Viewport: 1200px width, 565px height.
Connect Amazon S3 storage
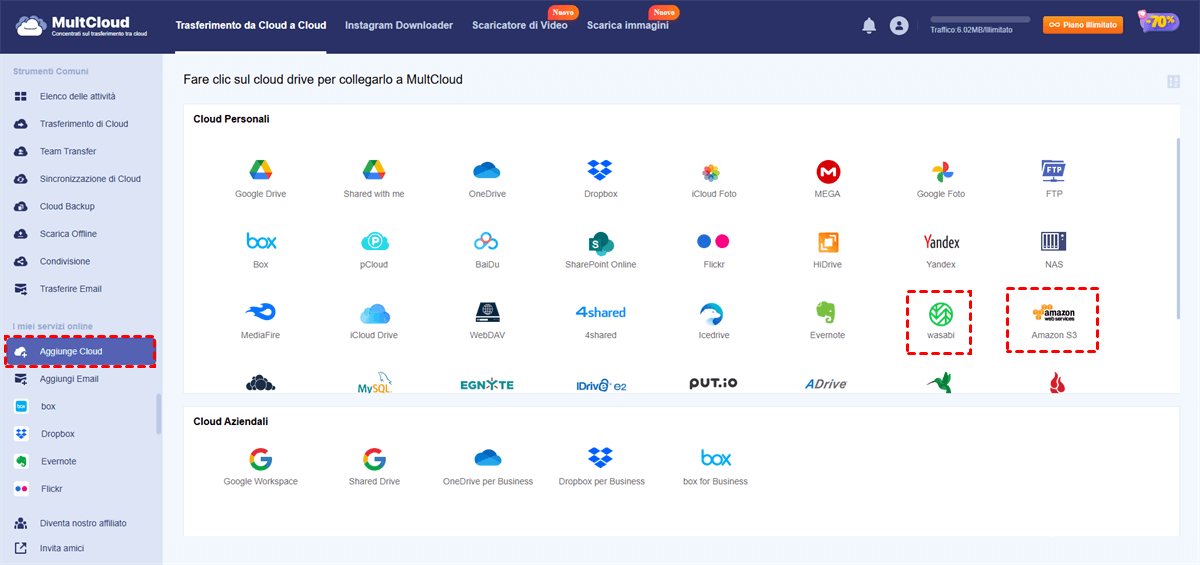point(1054,321)
